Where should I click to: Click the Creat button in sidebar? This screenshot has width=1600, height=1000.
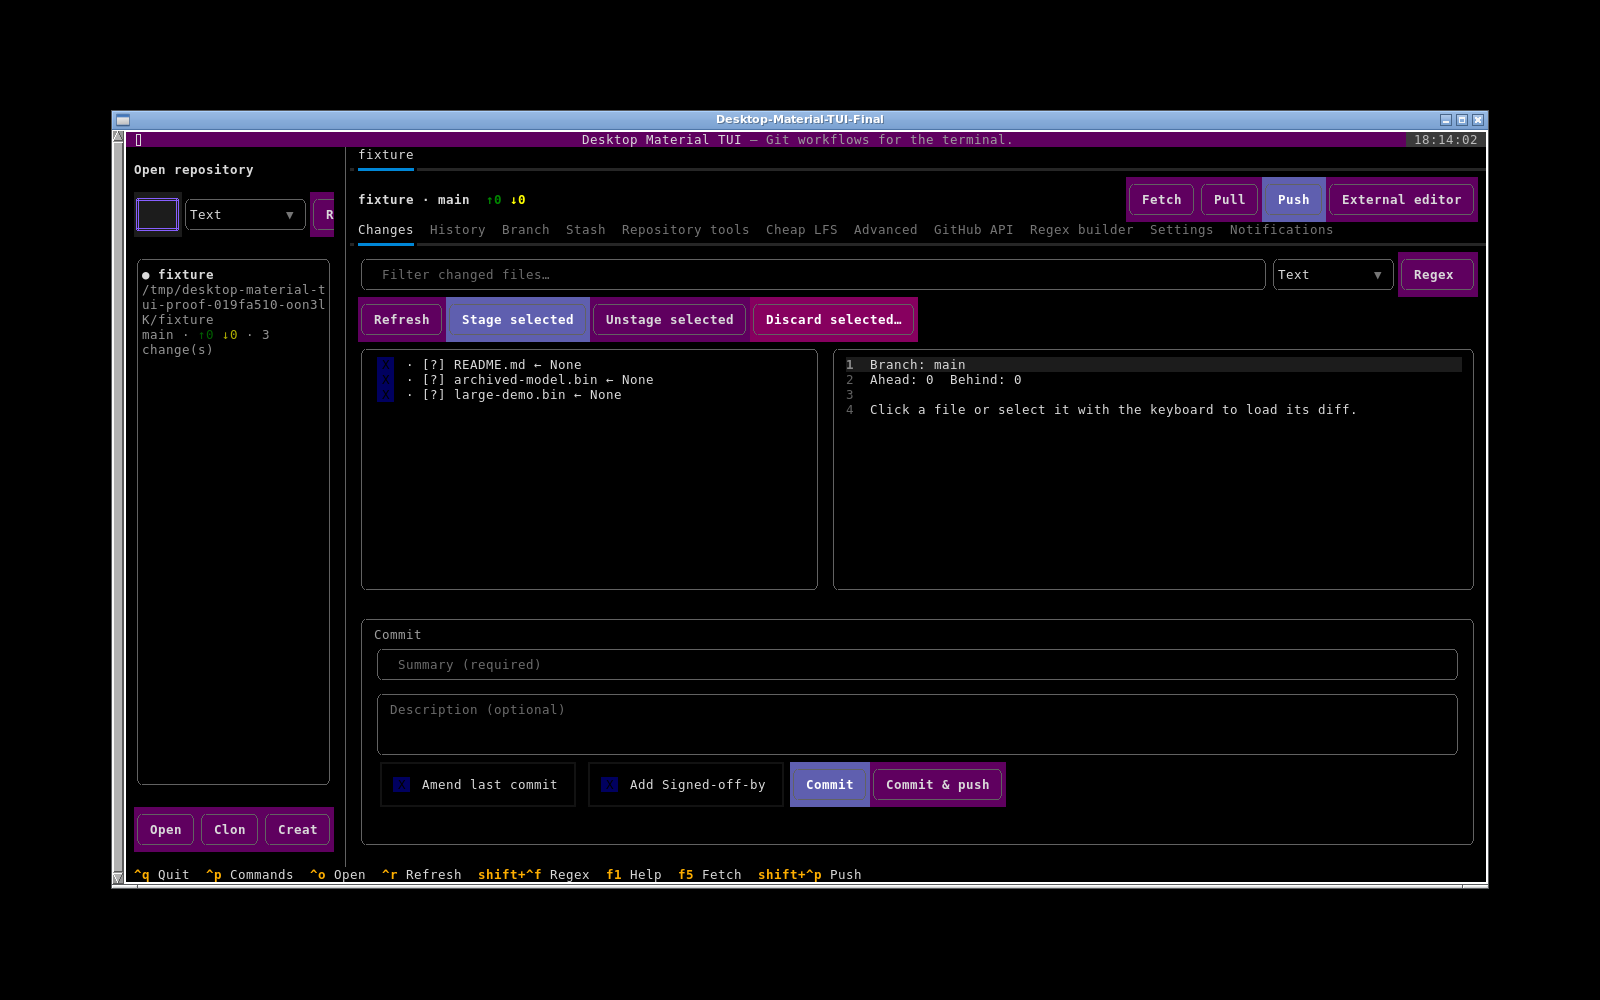click(x=298, y=830)
